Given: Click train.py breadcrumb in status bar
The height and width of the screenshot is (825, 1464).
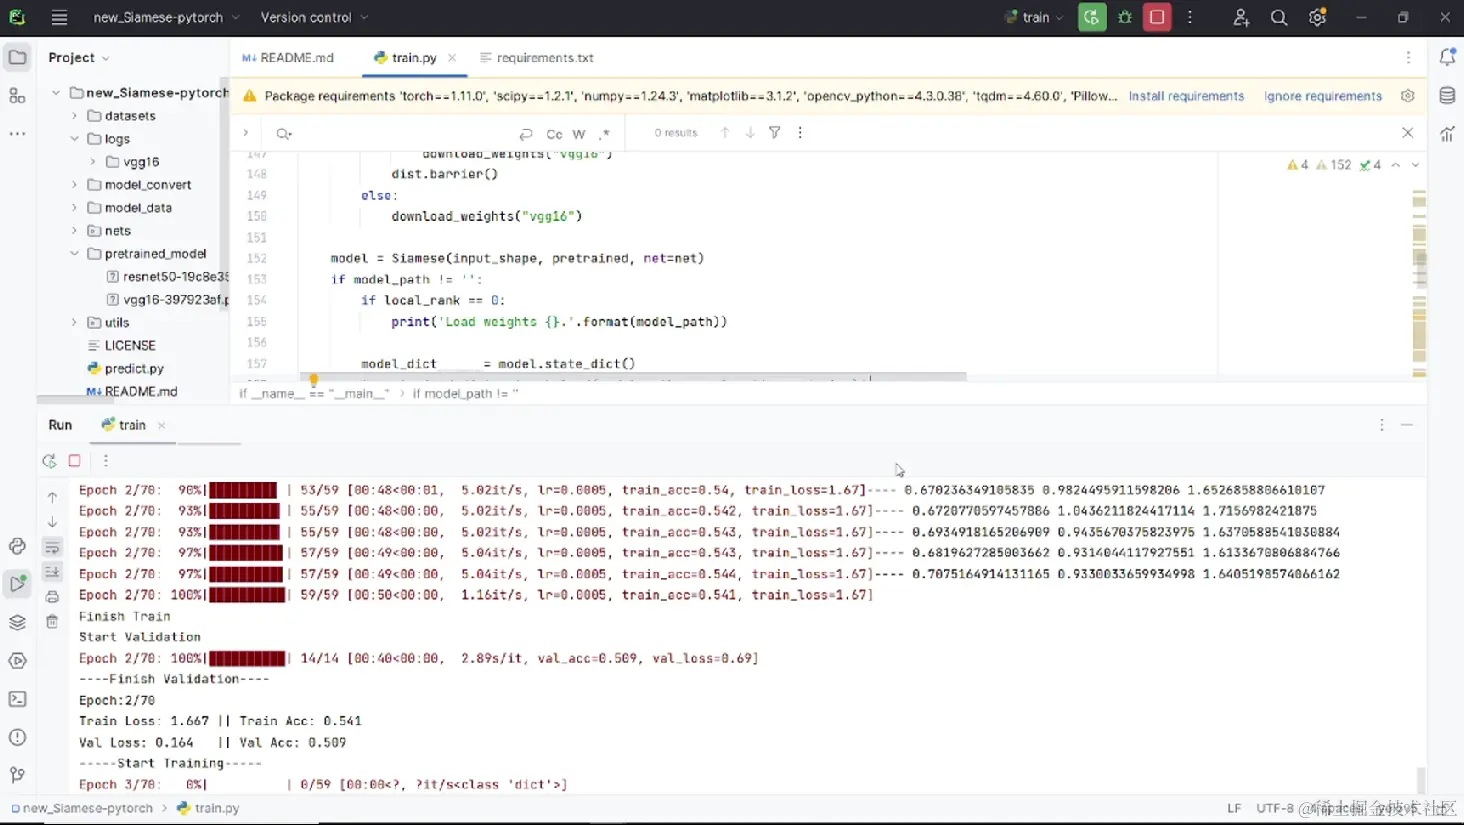Looking at the screenshot, I should click(x=208, y=808).
